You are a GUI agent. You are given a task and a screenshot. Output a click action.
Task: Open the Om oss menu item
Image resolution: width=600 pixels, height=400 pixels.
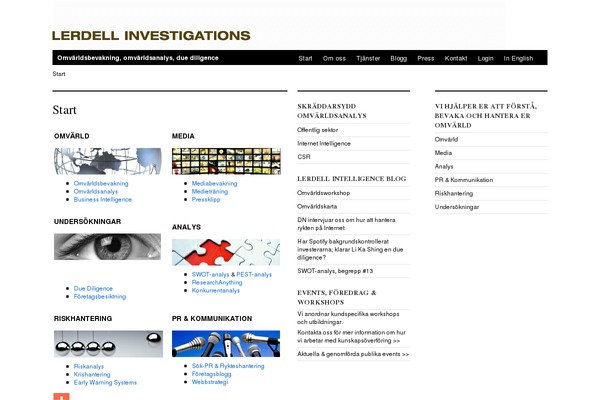(334, 58)
